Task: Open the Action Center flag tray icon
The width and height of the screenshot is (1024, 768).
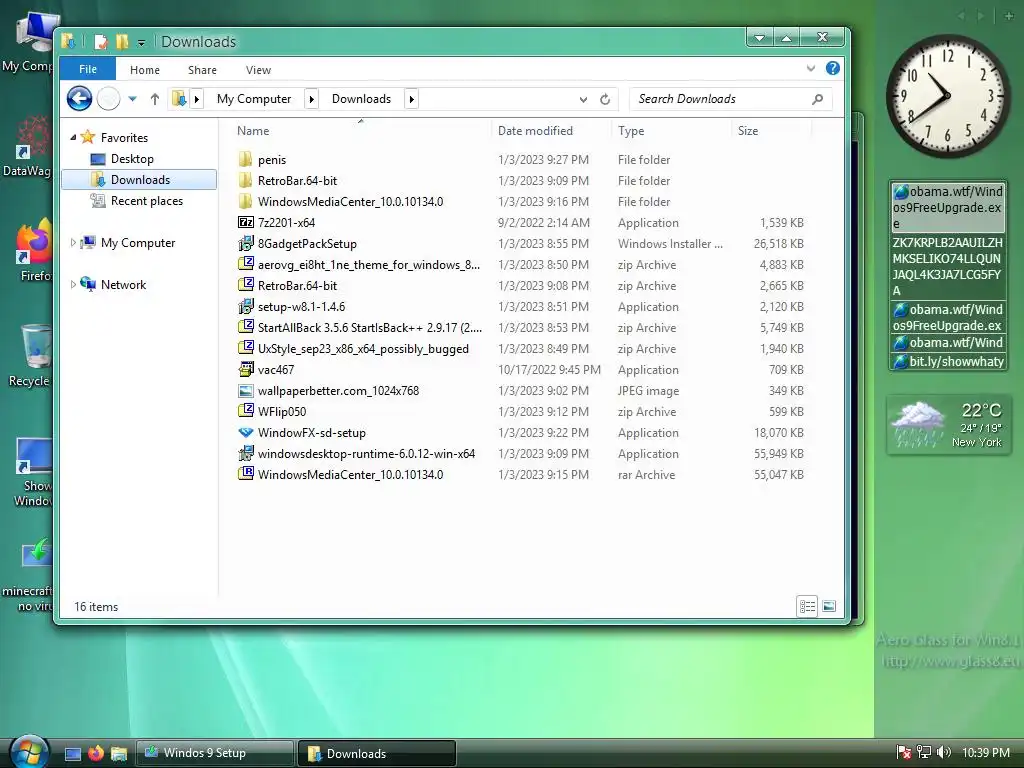Action: tap(904, 752)
